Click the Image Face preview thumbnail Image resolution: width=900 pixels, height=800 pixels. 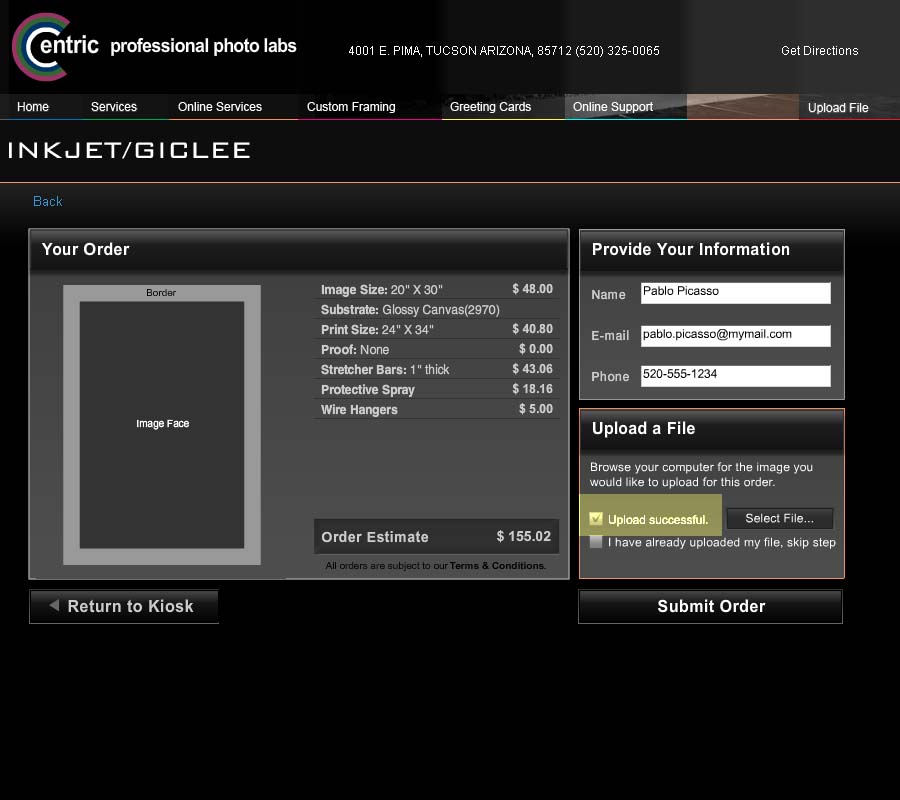[x=162, y=424]
